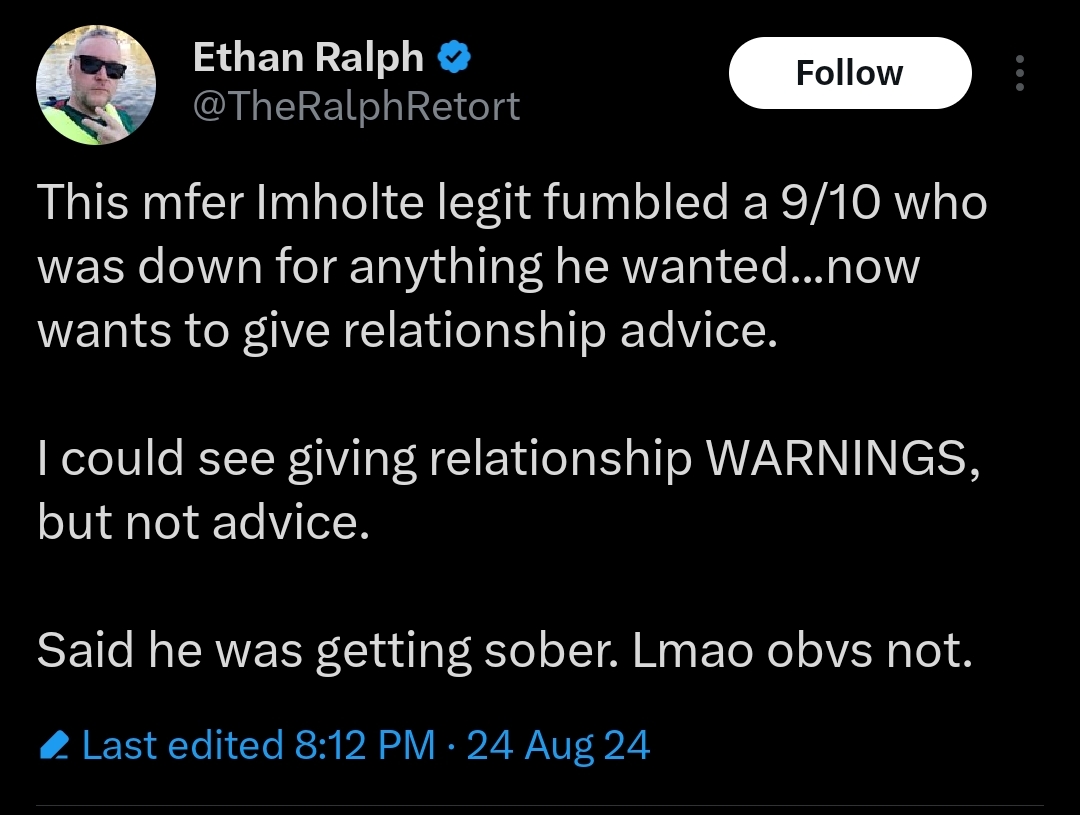Click the Ethan Ralph display name

click(x=308, y=57)
